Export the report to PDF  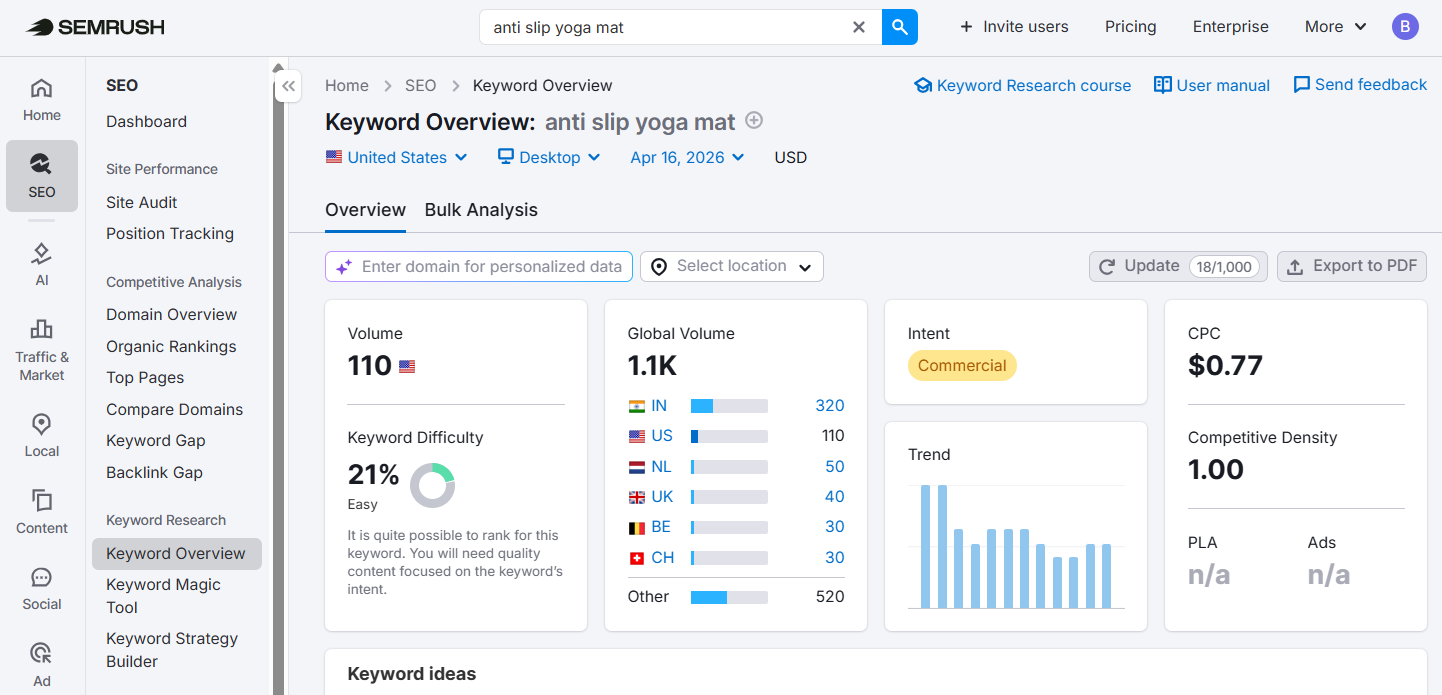[1351, 266]
